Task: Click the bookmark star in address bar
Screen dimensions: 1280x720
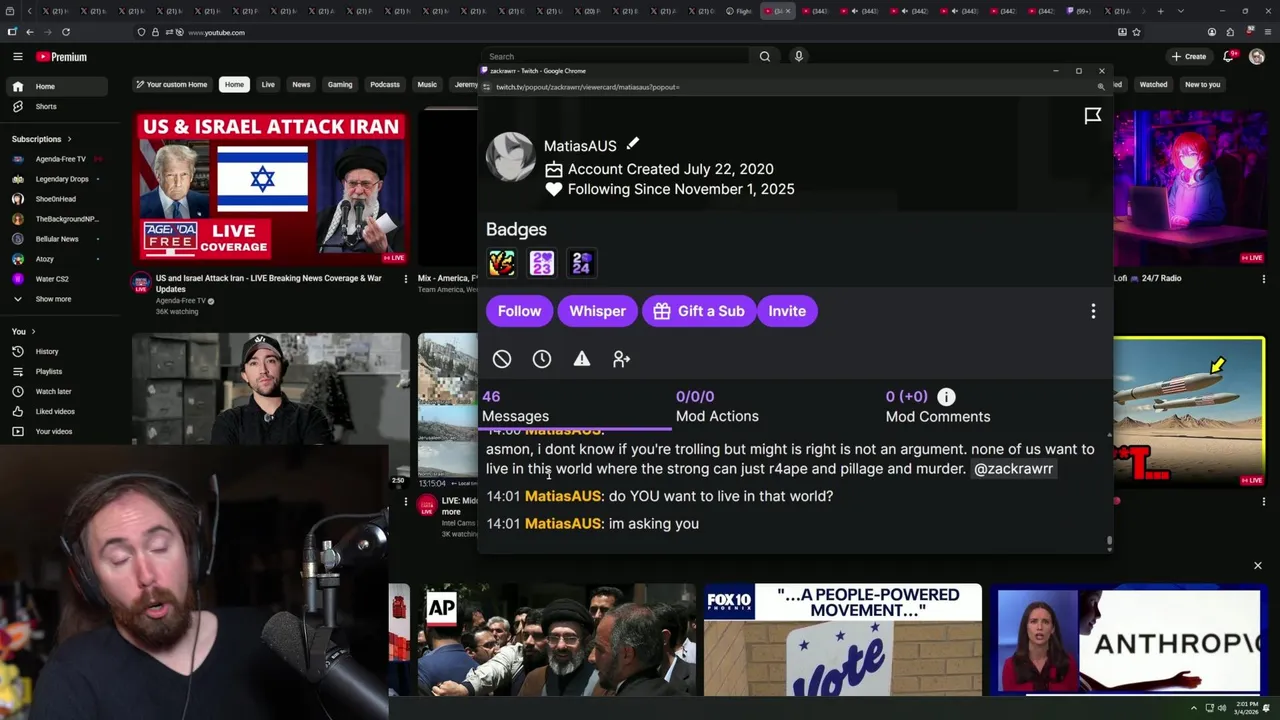Action: coord(1137,32)
